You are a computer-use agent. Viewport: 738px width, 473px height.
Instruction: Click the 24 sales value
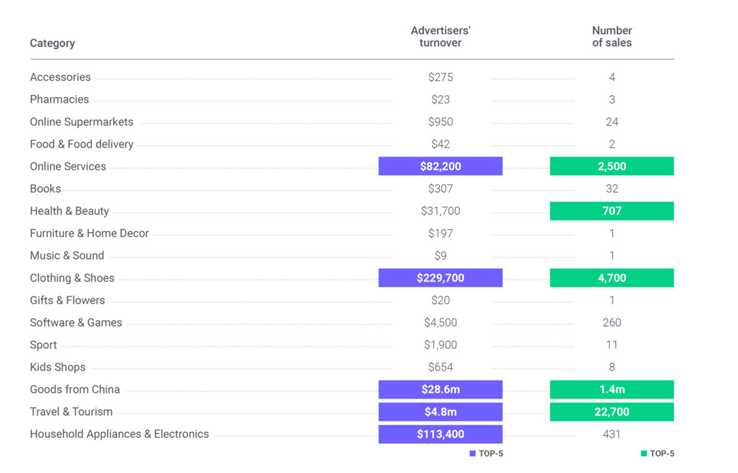tap(612, 122)
